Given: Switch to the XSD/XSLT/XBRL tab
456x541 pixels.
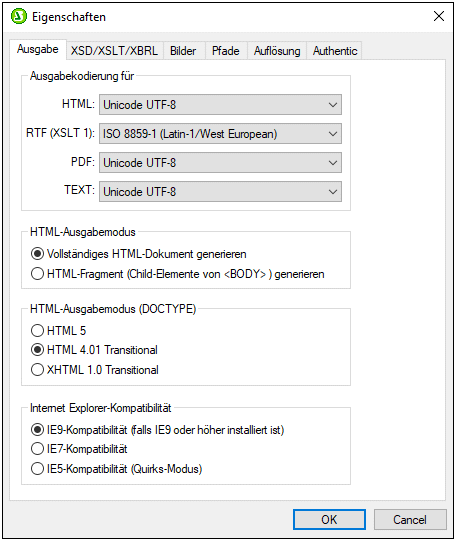Looking at the screenshot, I should point(114,51).
